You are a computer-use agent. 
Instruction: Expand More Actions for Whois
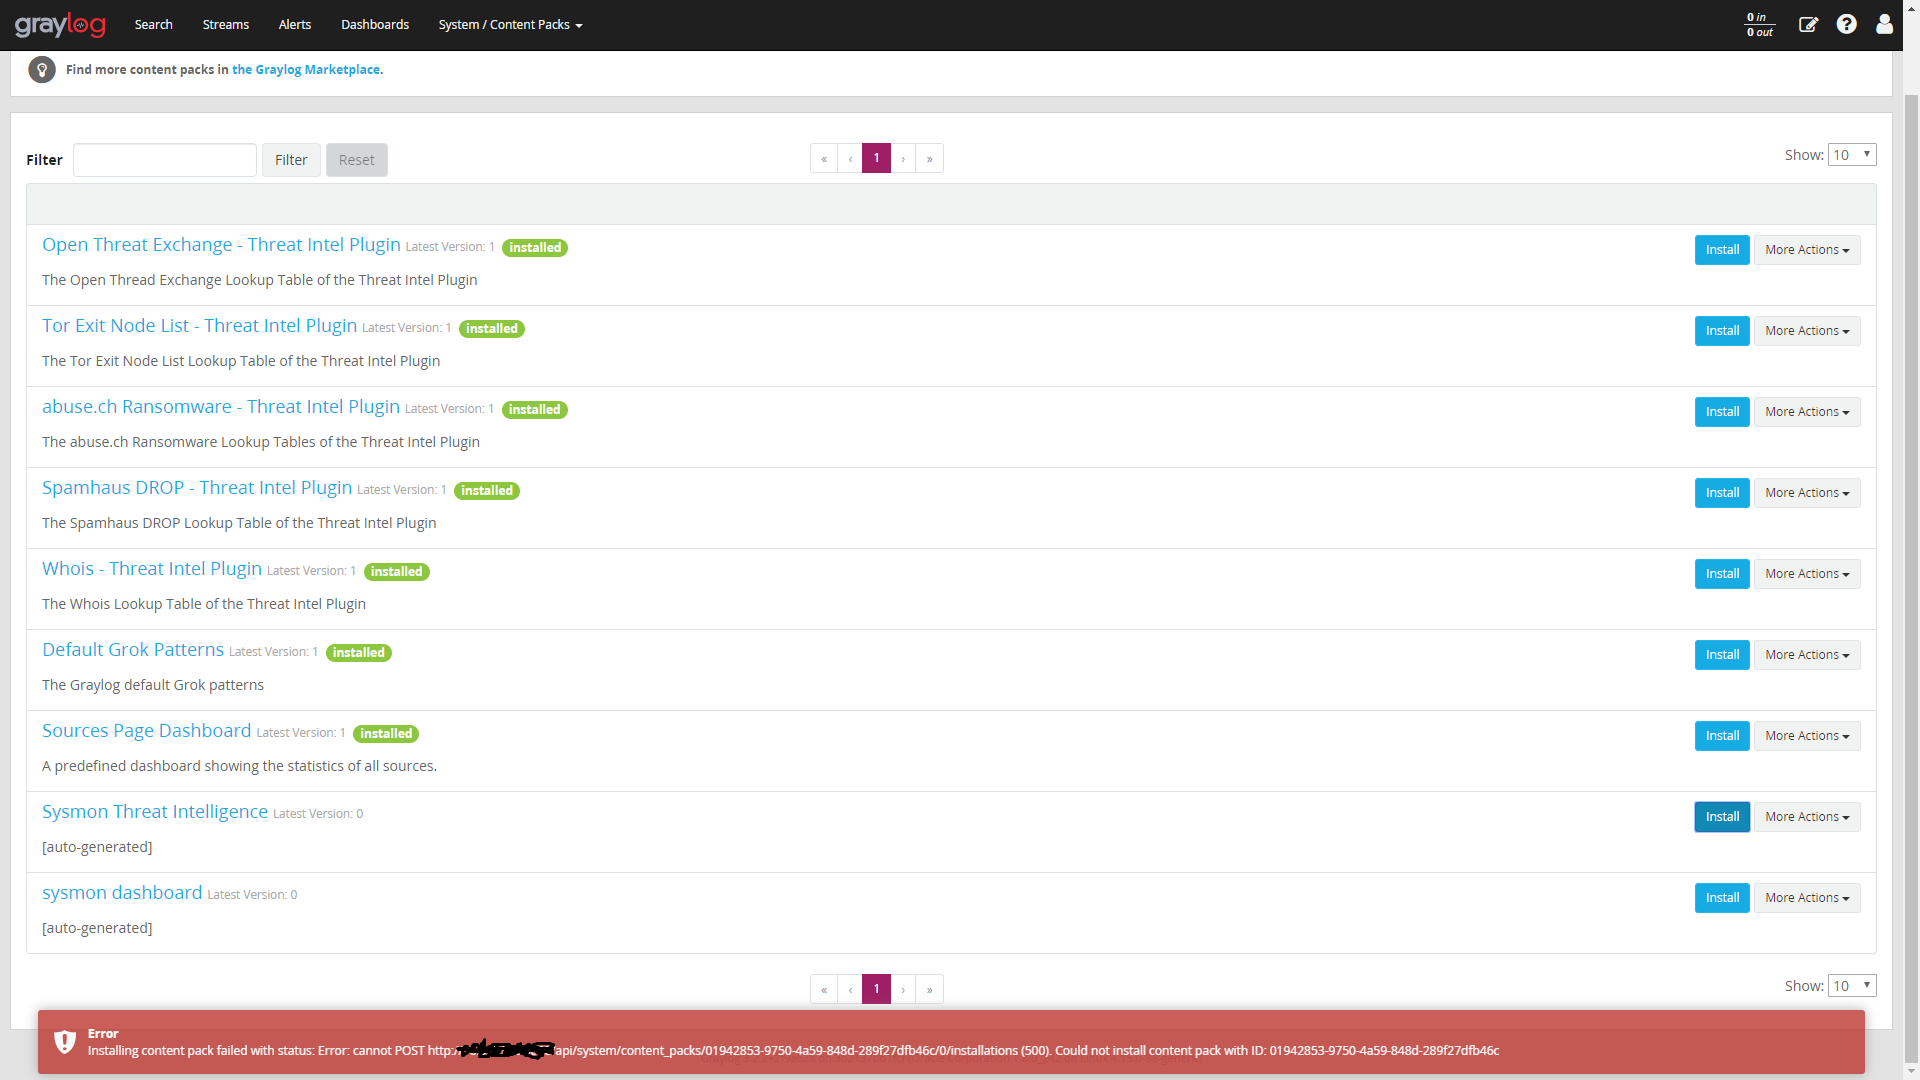point(1807,574)
